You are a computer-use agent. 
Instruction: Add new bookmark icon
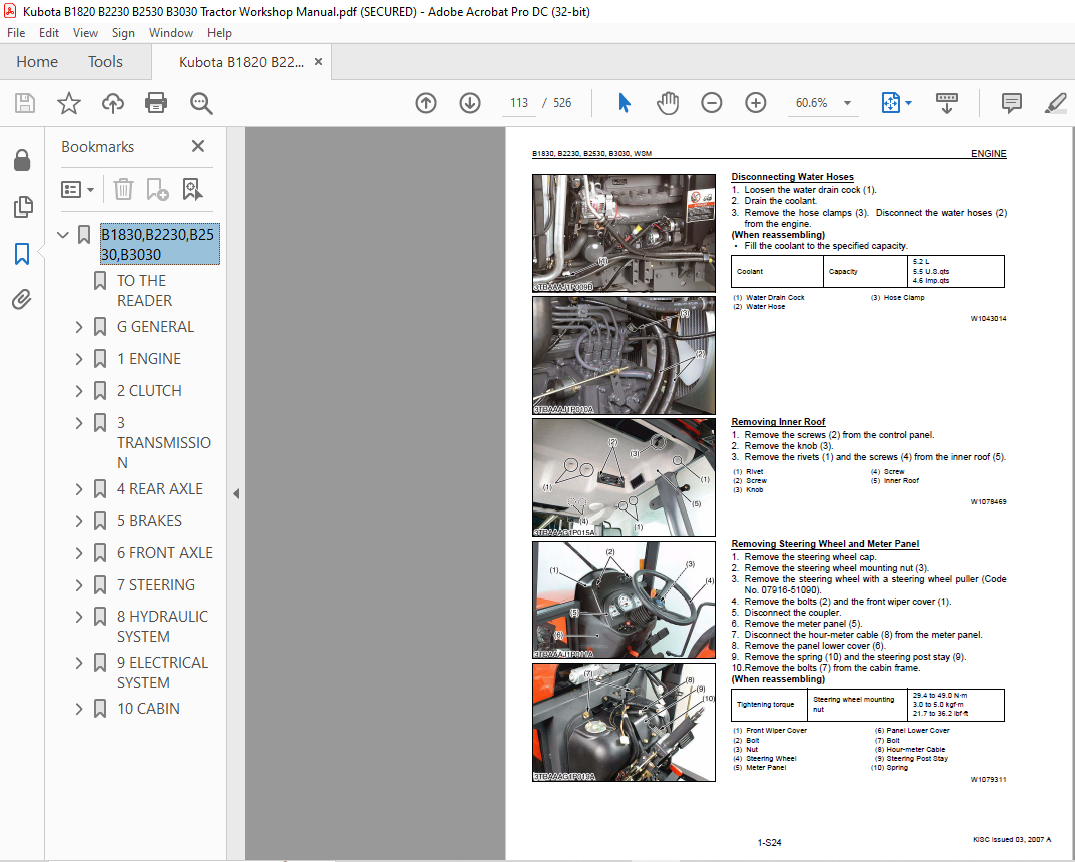(x=157, y=189)
